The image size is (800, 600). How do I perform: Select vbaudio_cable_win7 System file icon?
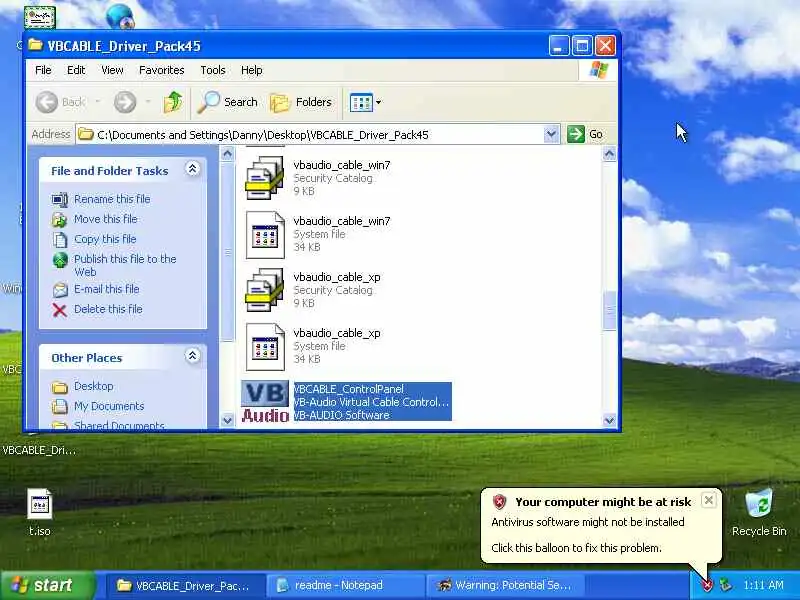click(x=264, y=235)
